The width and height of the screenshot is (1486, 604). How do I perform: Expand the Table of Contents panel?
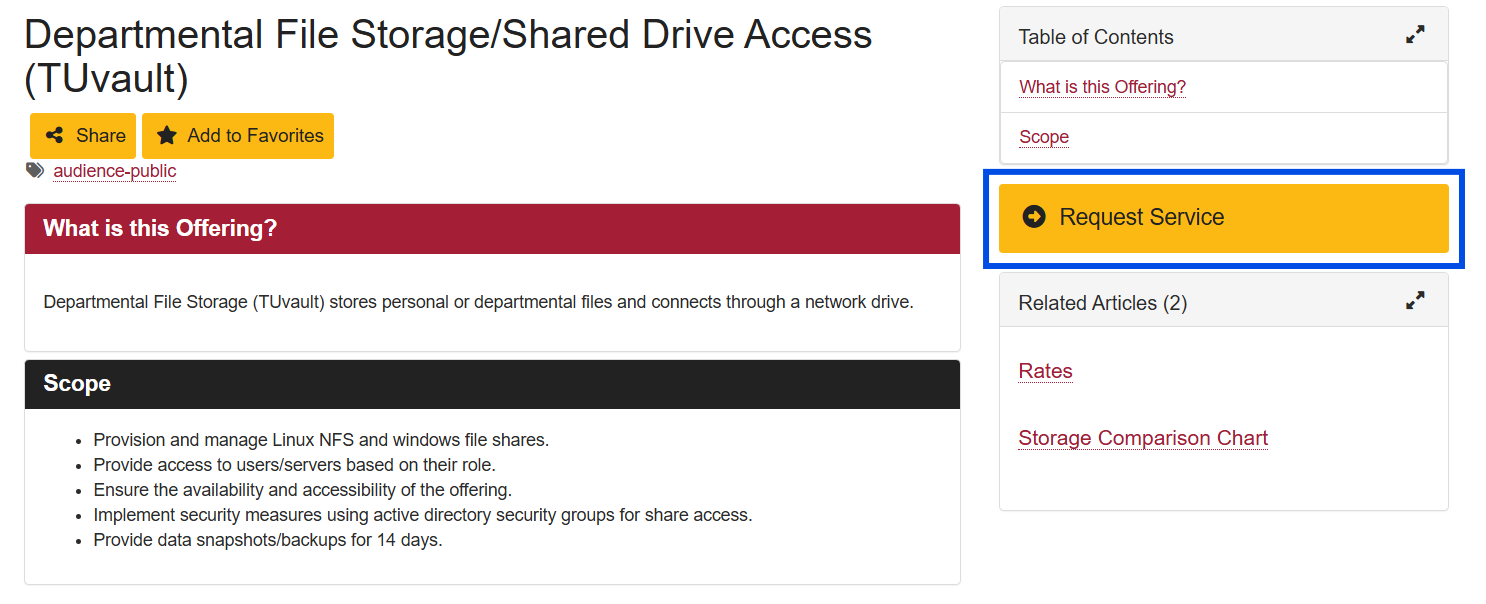1415,35
